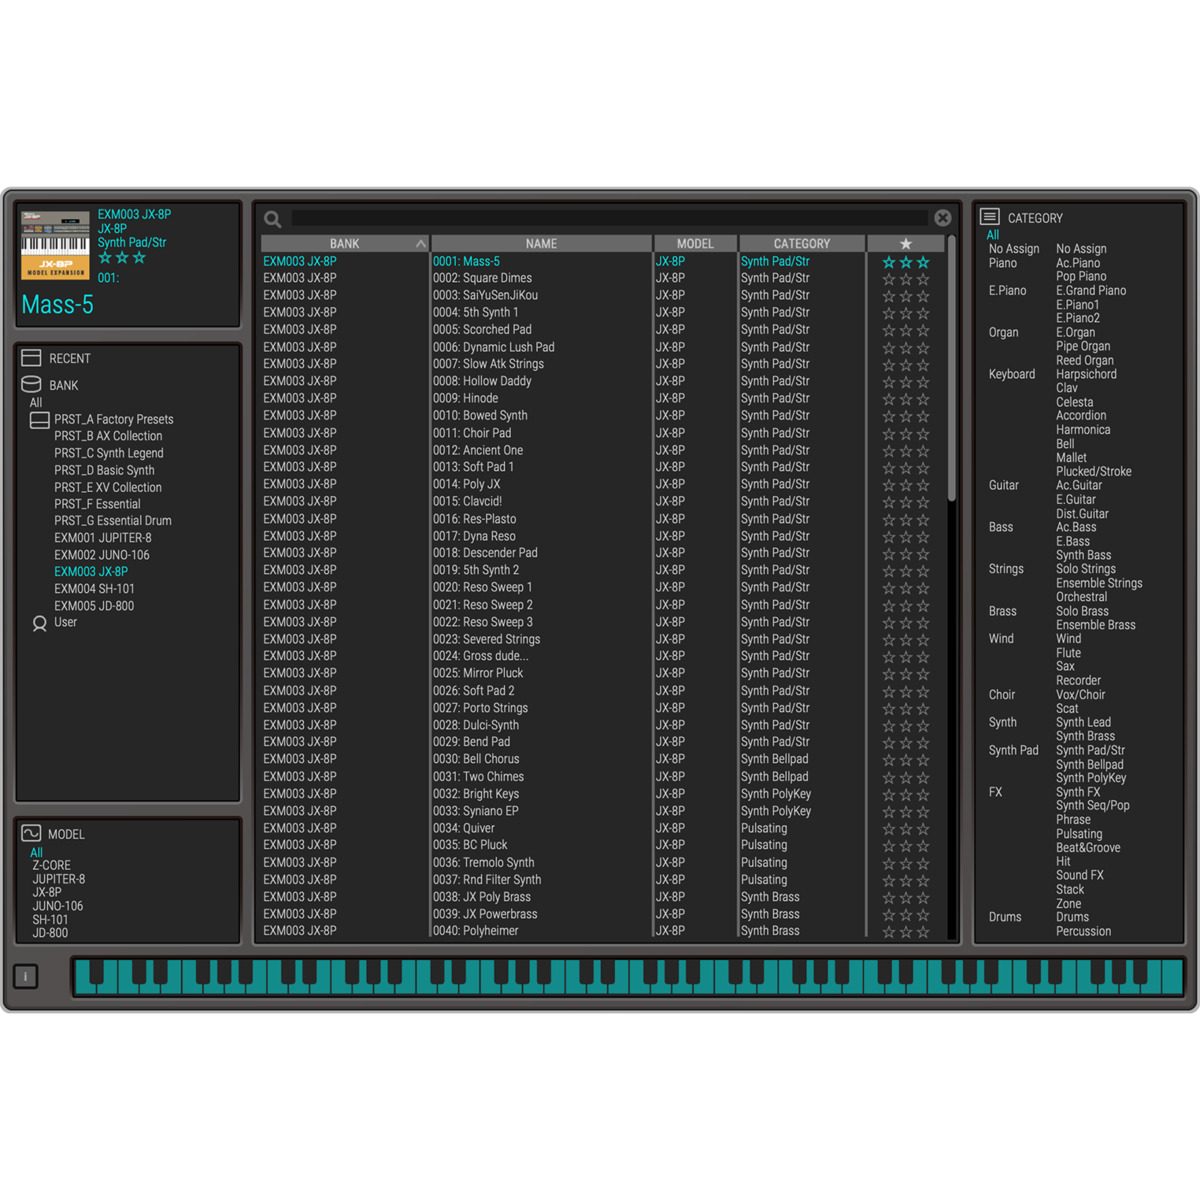This screenshot has height=1200, width=1200.
Task: Click the BANK cylinder icon
Action: point(32,384)
